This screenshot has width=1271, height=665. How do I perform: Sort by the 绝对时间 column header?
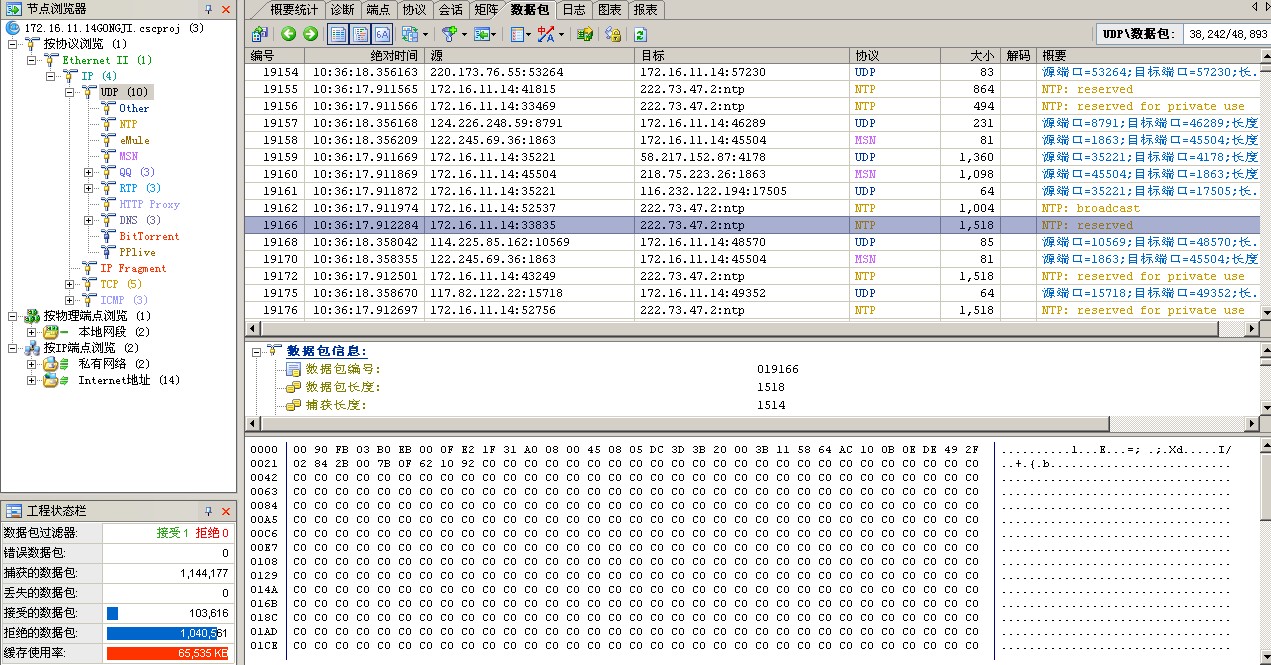pos(365,56)
